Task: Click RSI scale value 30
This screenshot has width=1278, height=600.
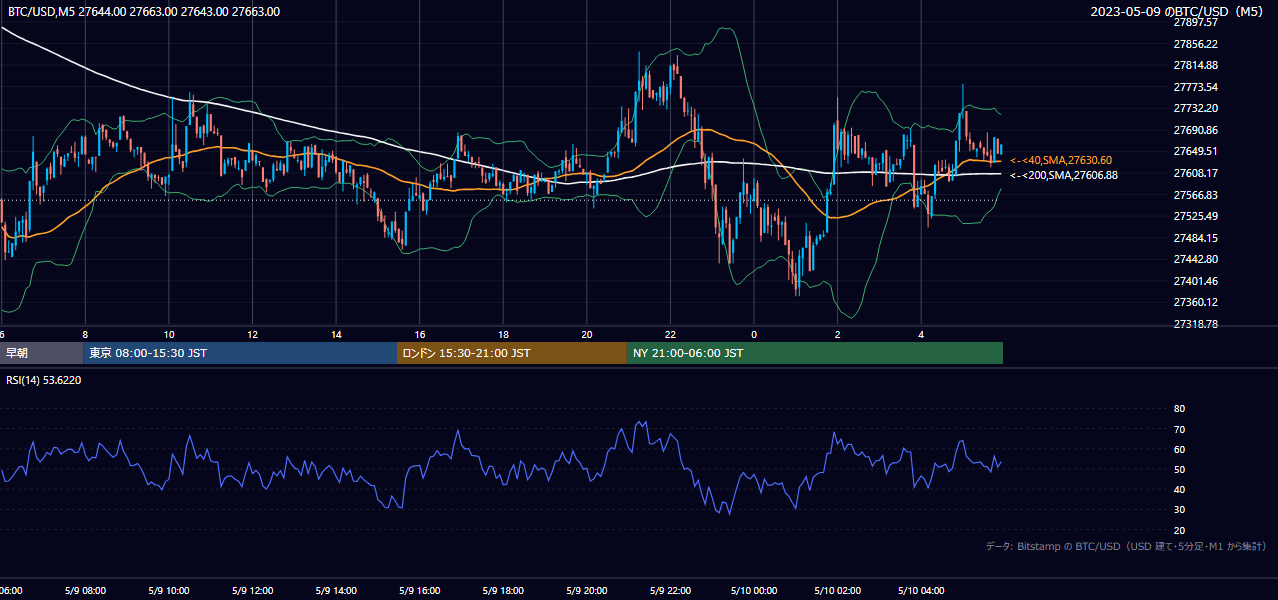Action: point(1179,510)
